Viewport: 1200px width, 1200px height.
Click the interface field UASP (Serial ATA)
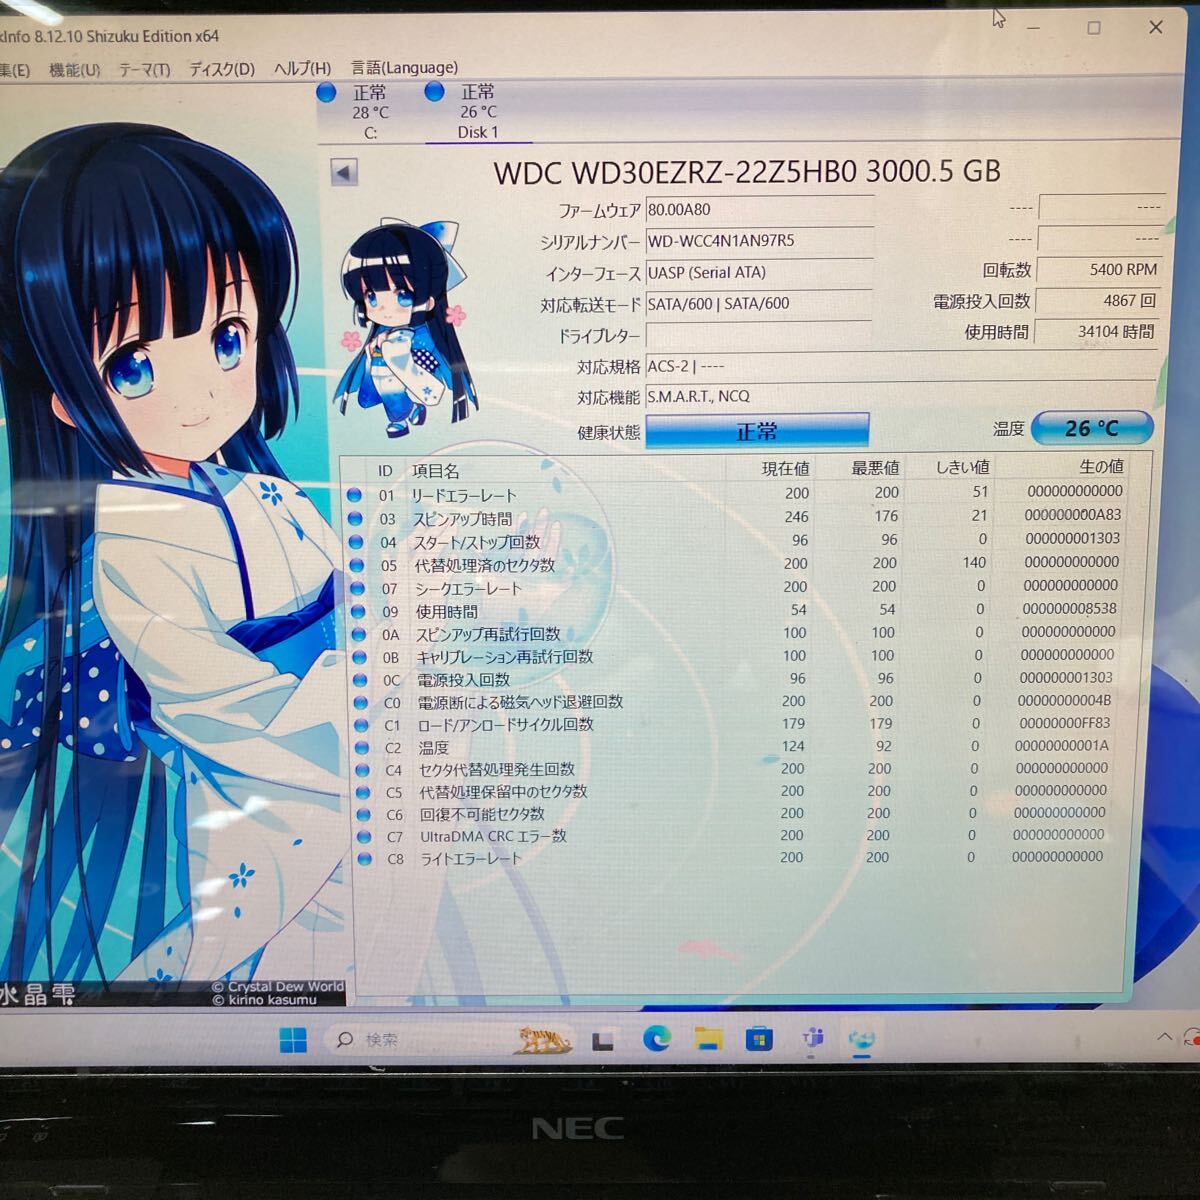759,272
